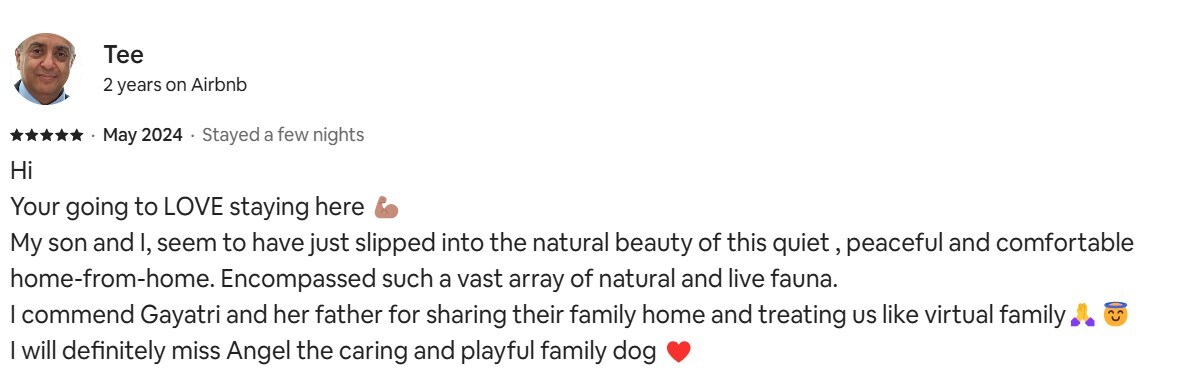Click the "May 2024" review date
The width and height of the screenshot is (1183, 381).
tap(143, 135)
